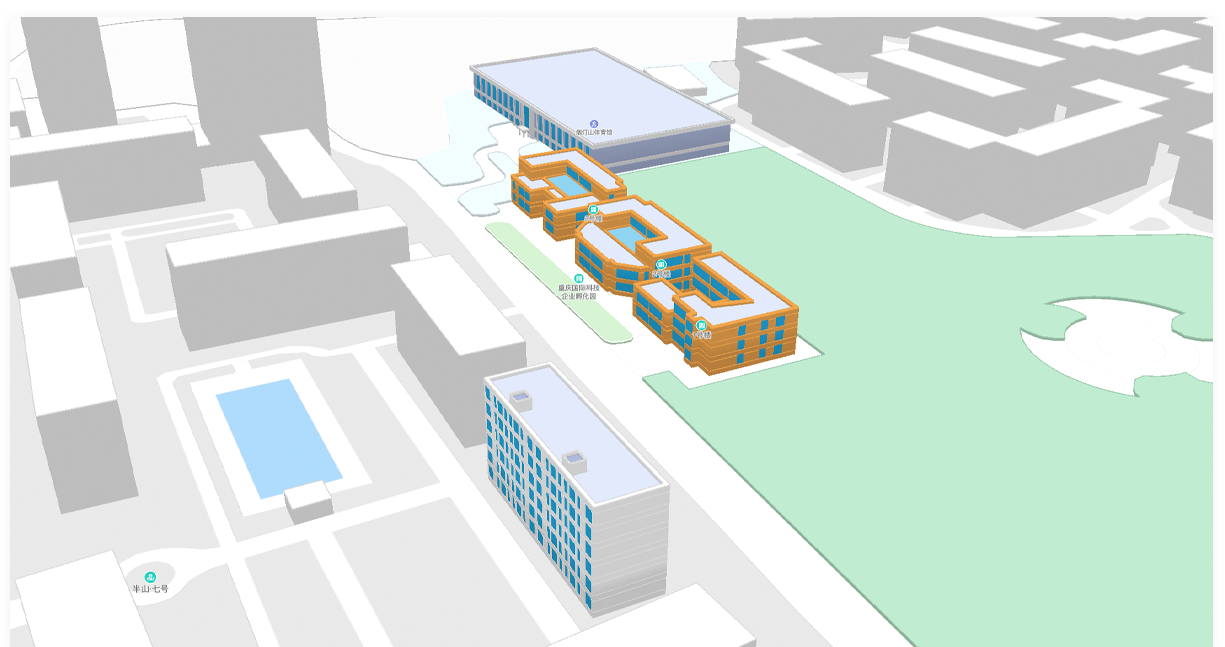The height and width of the screenshot is (647, 1225).
Task: Click the stadium name label under its marker
Action: tap(594, 132)
